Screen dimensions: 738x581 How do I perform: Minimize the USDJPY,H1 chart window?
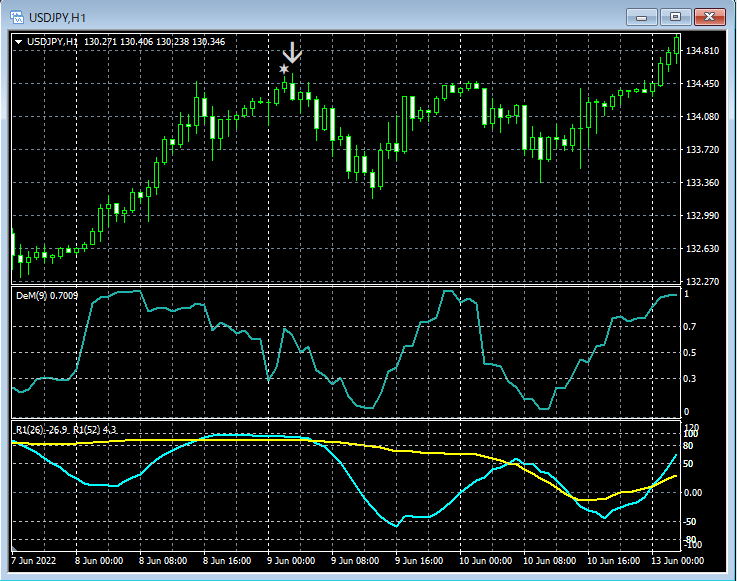641,17
